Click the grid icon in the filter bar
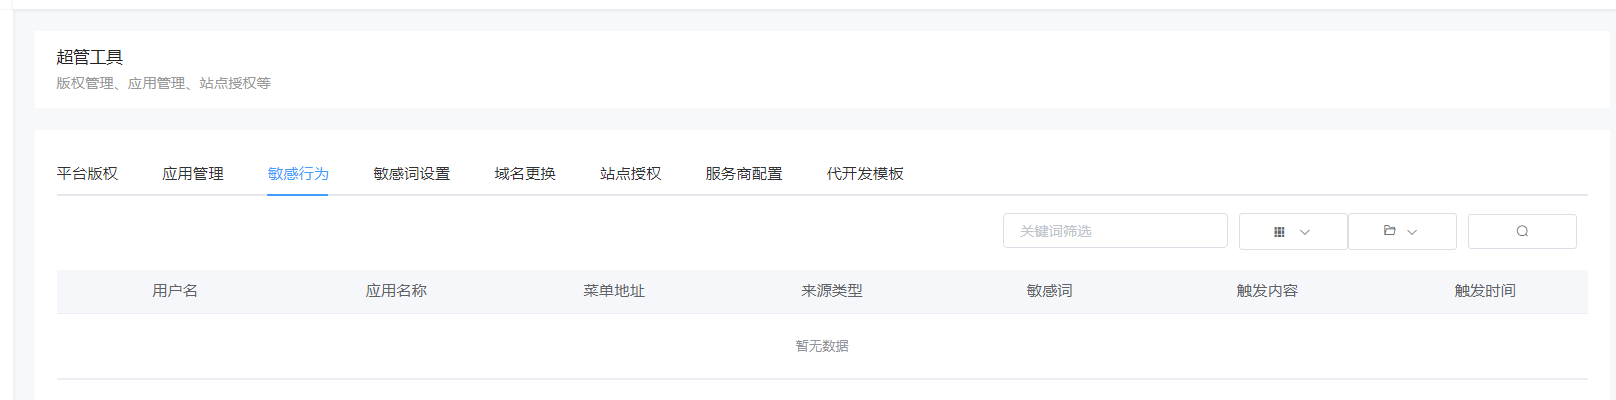The height and width of the screenshot is (400, 1616). 1279,232
